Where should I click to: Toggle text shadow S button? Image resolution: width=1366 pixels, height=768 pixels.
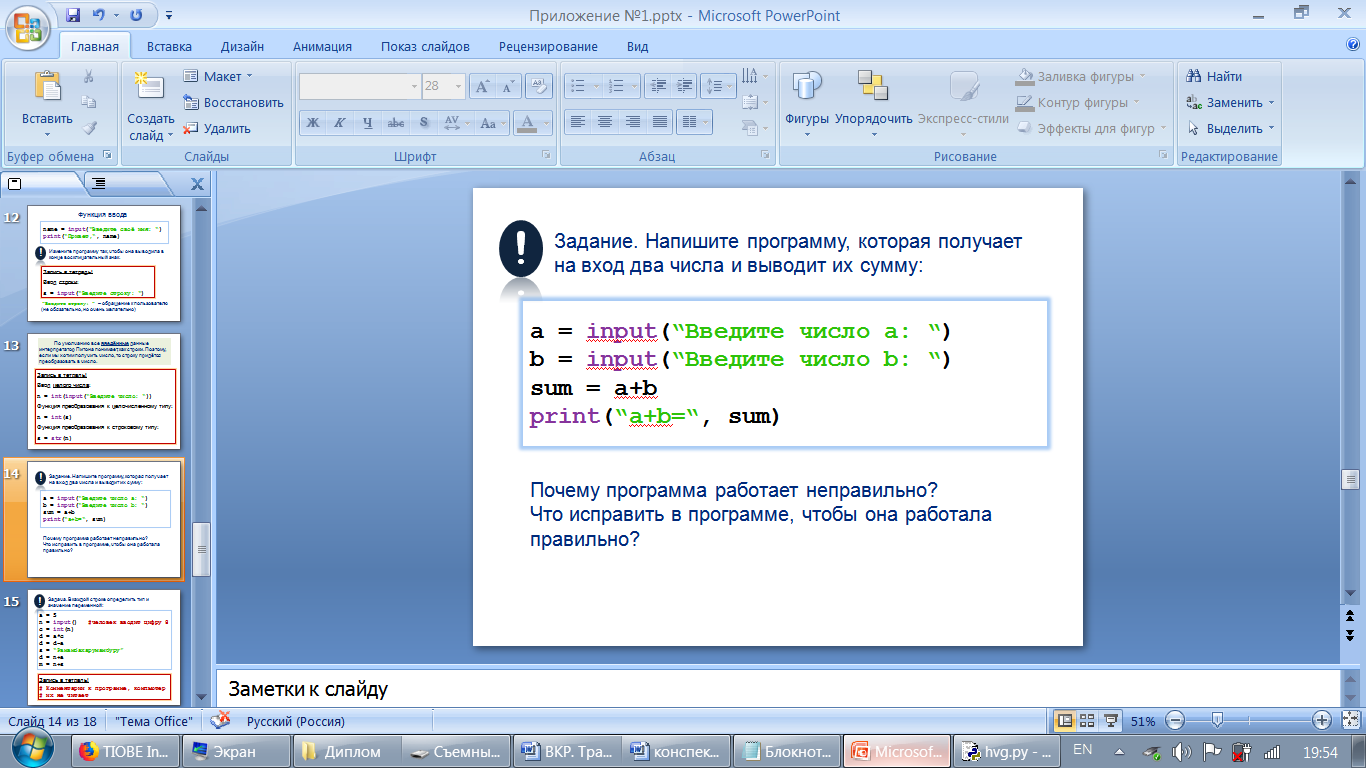(x=424, y=123)
